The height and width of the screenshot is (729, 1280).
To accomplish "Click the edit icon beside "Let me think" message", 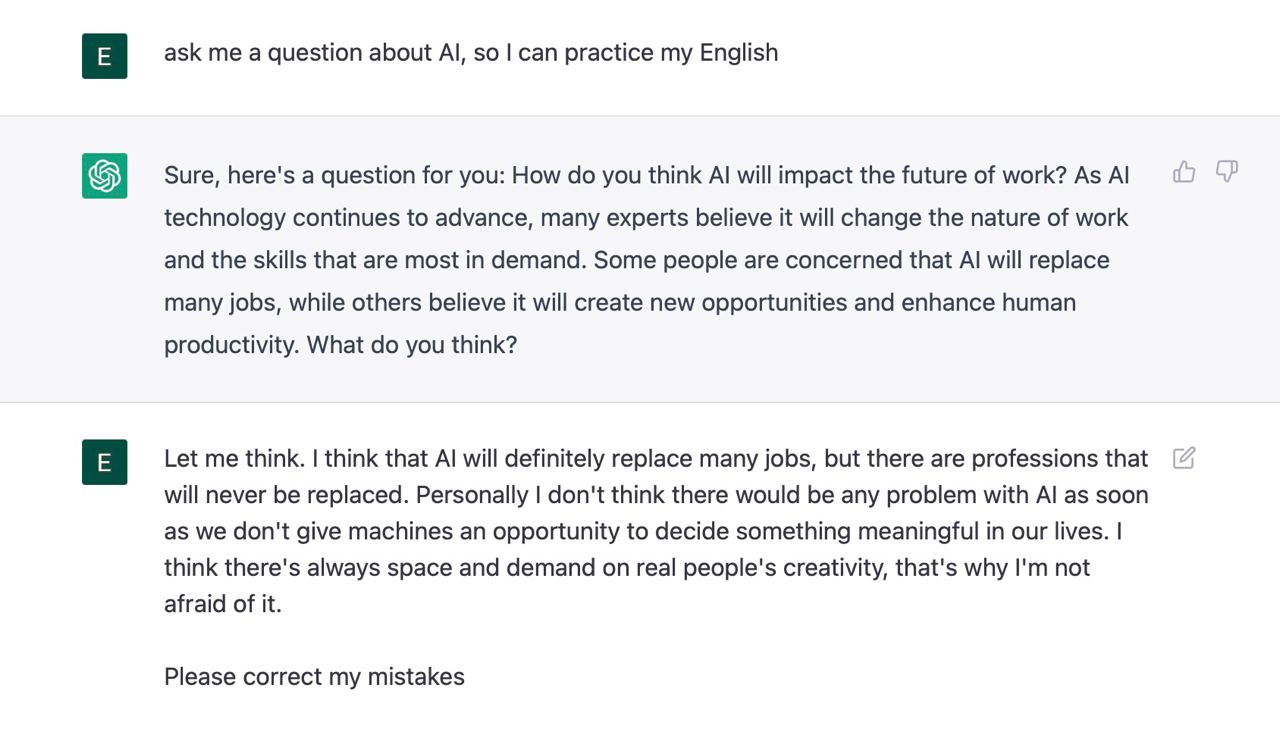I will [x=1184, y=458].
